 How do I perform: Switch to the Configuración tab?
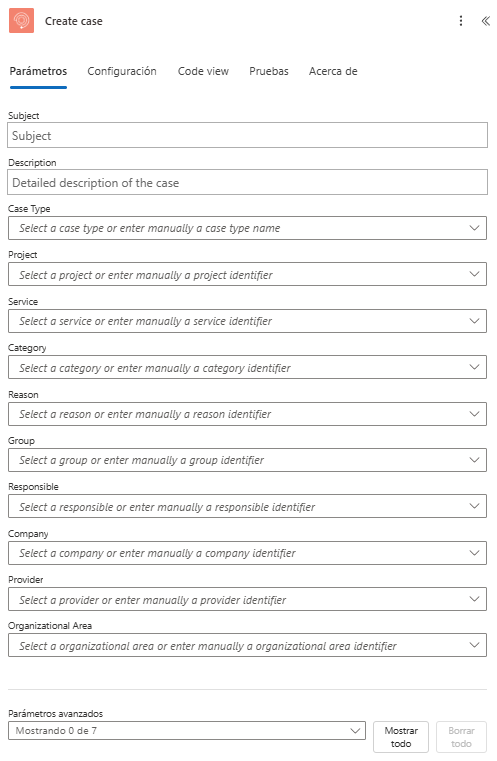click(122, 71)
